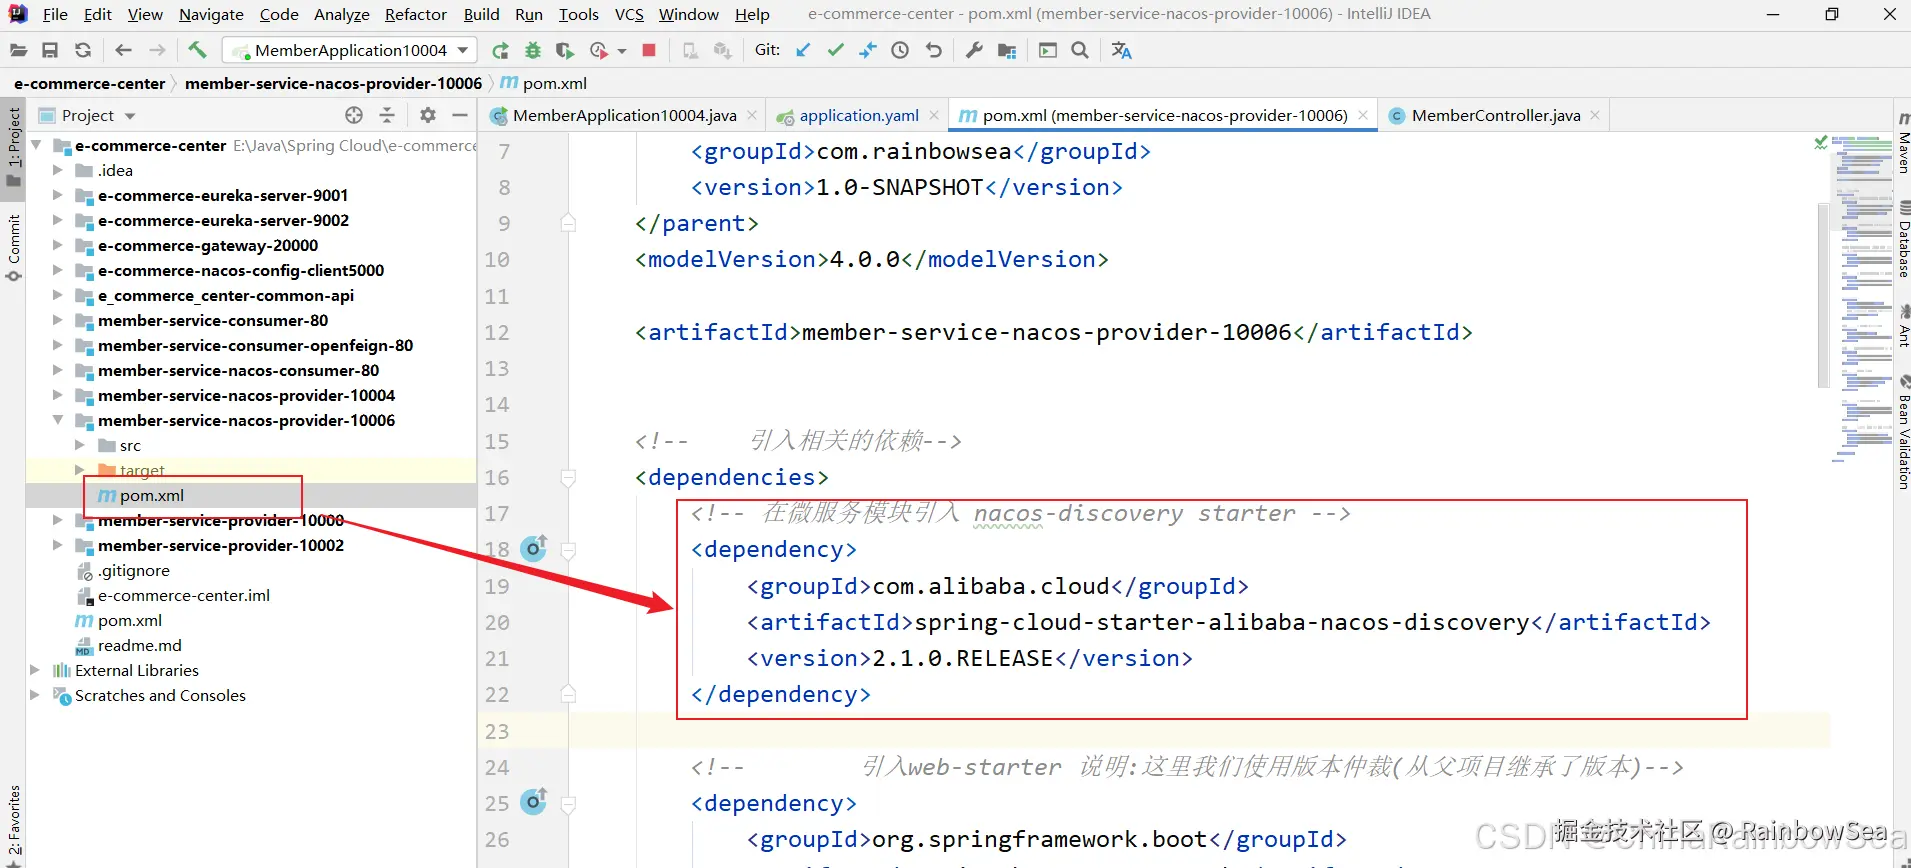Open the MemberApplication10004 run configuration dropdown
The width and height of the screenshot is (1911, 868).
point(350,50)
